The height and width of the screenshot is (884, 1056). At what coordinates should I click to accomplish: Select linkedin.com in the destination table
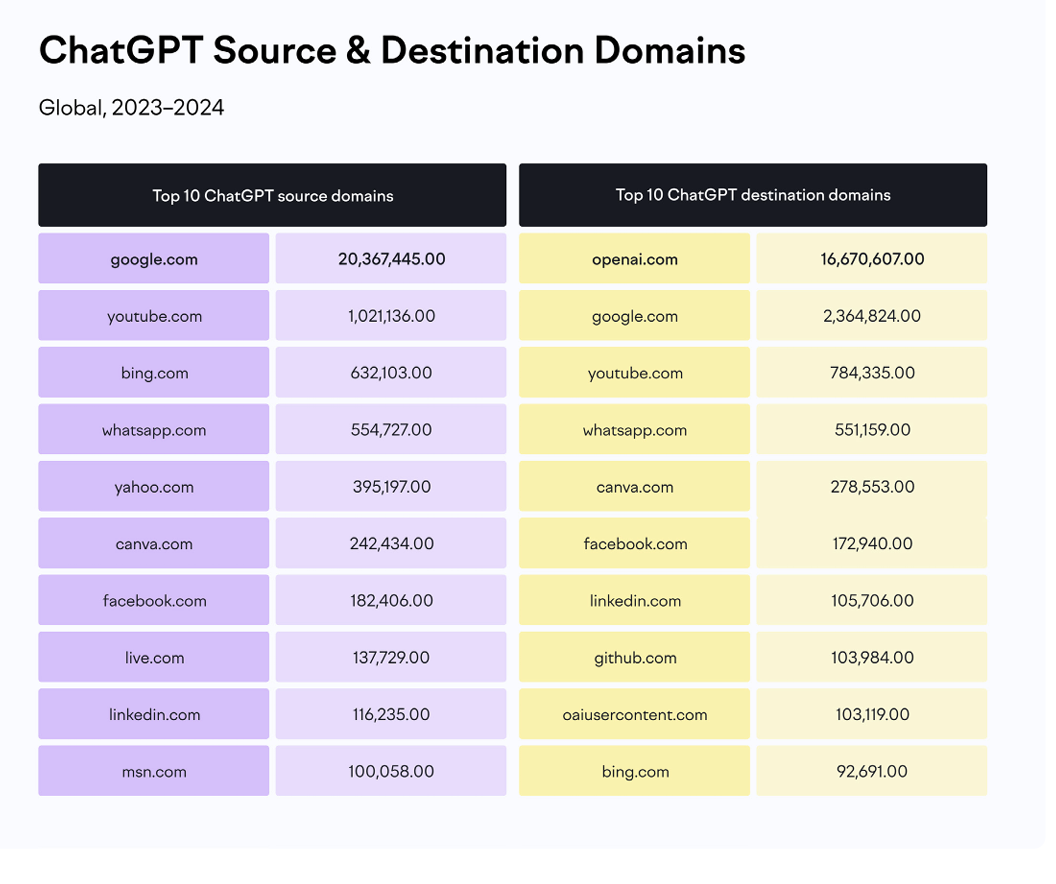[x=634, y=601]
